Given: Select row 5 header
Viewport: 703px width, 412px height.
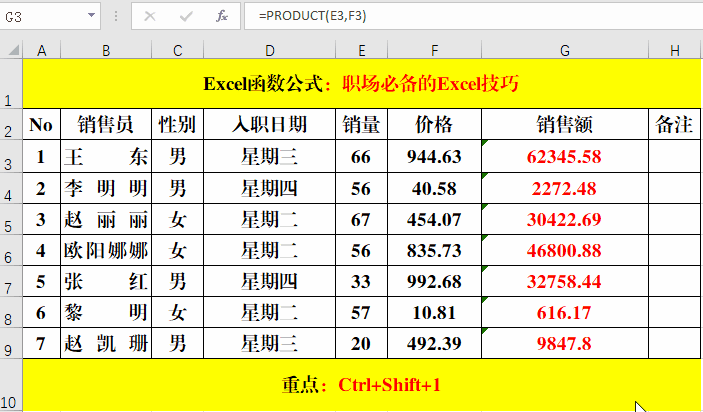Looking at the screenshot, I should coord(11,219).
